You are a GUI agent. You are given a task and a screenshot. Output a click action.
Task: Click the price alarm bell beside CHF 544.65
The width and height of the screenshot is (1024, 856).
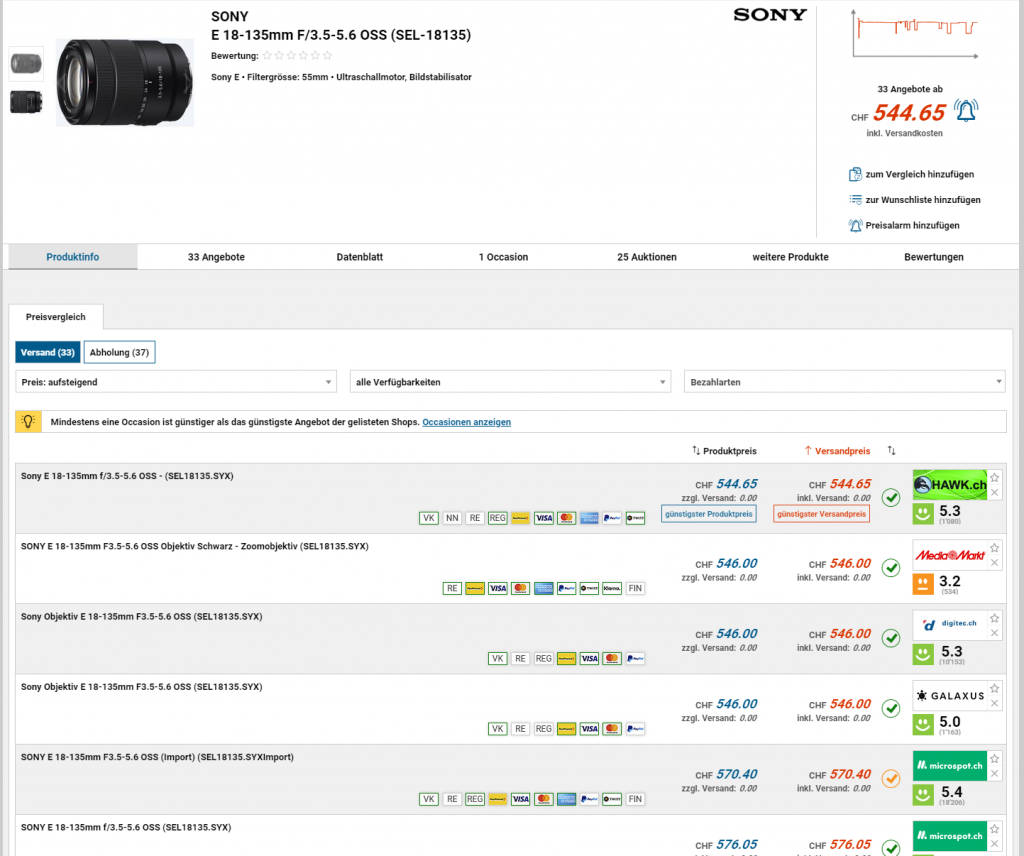[965, 110]
